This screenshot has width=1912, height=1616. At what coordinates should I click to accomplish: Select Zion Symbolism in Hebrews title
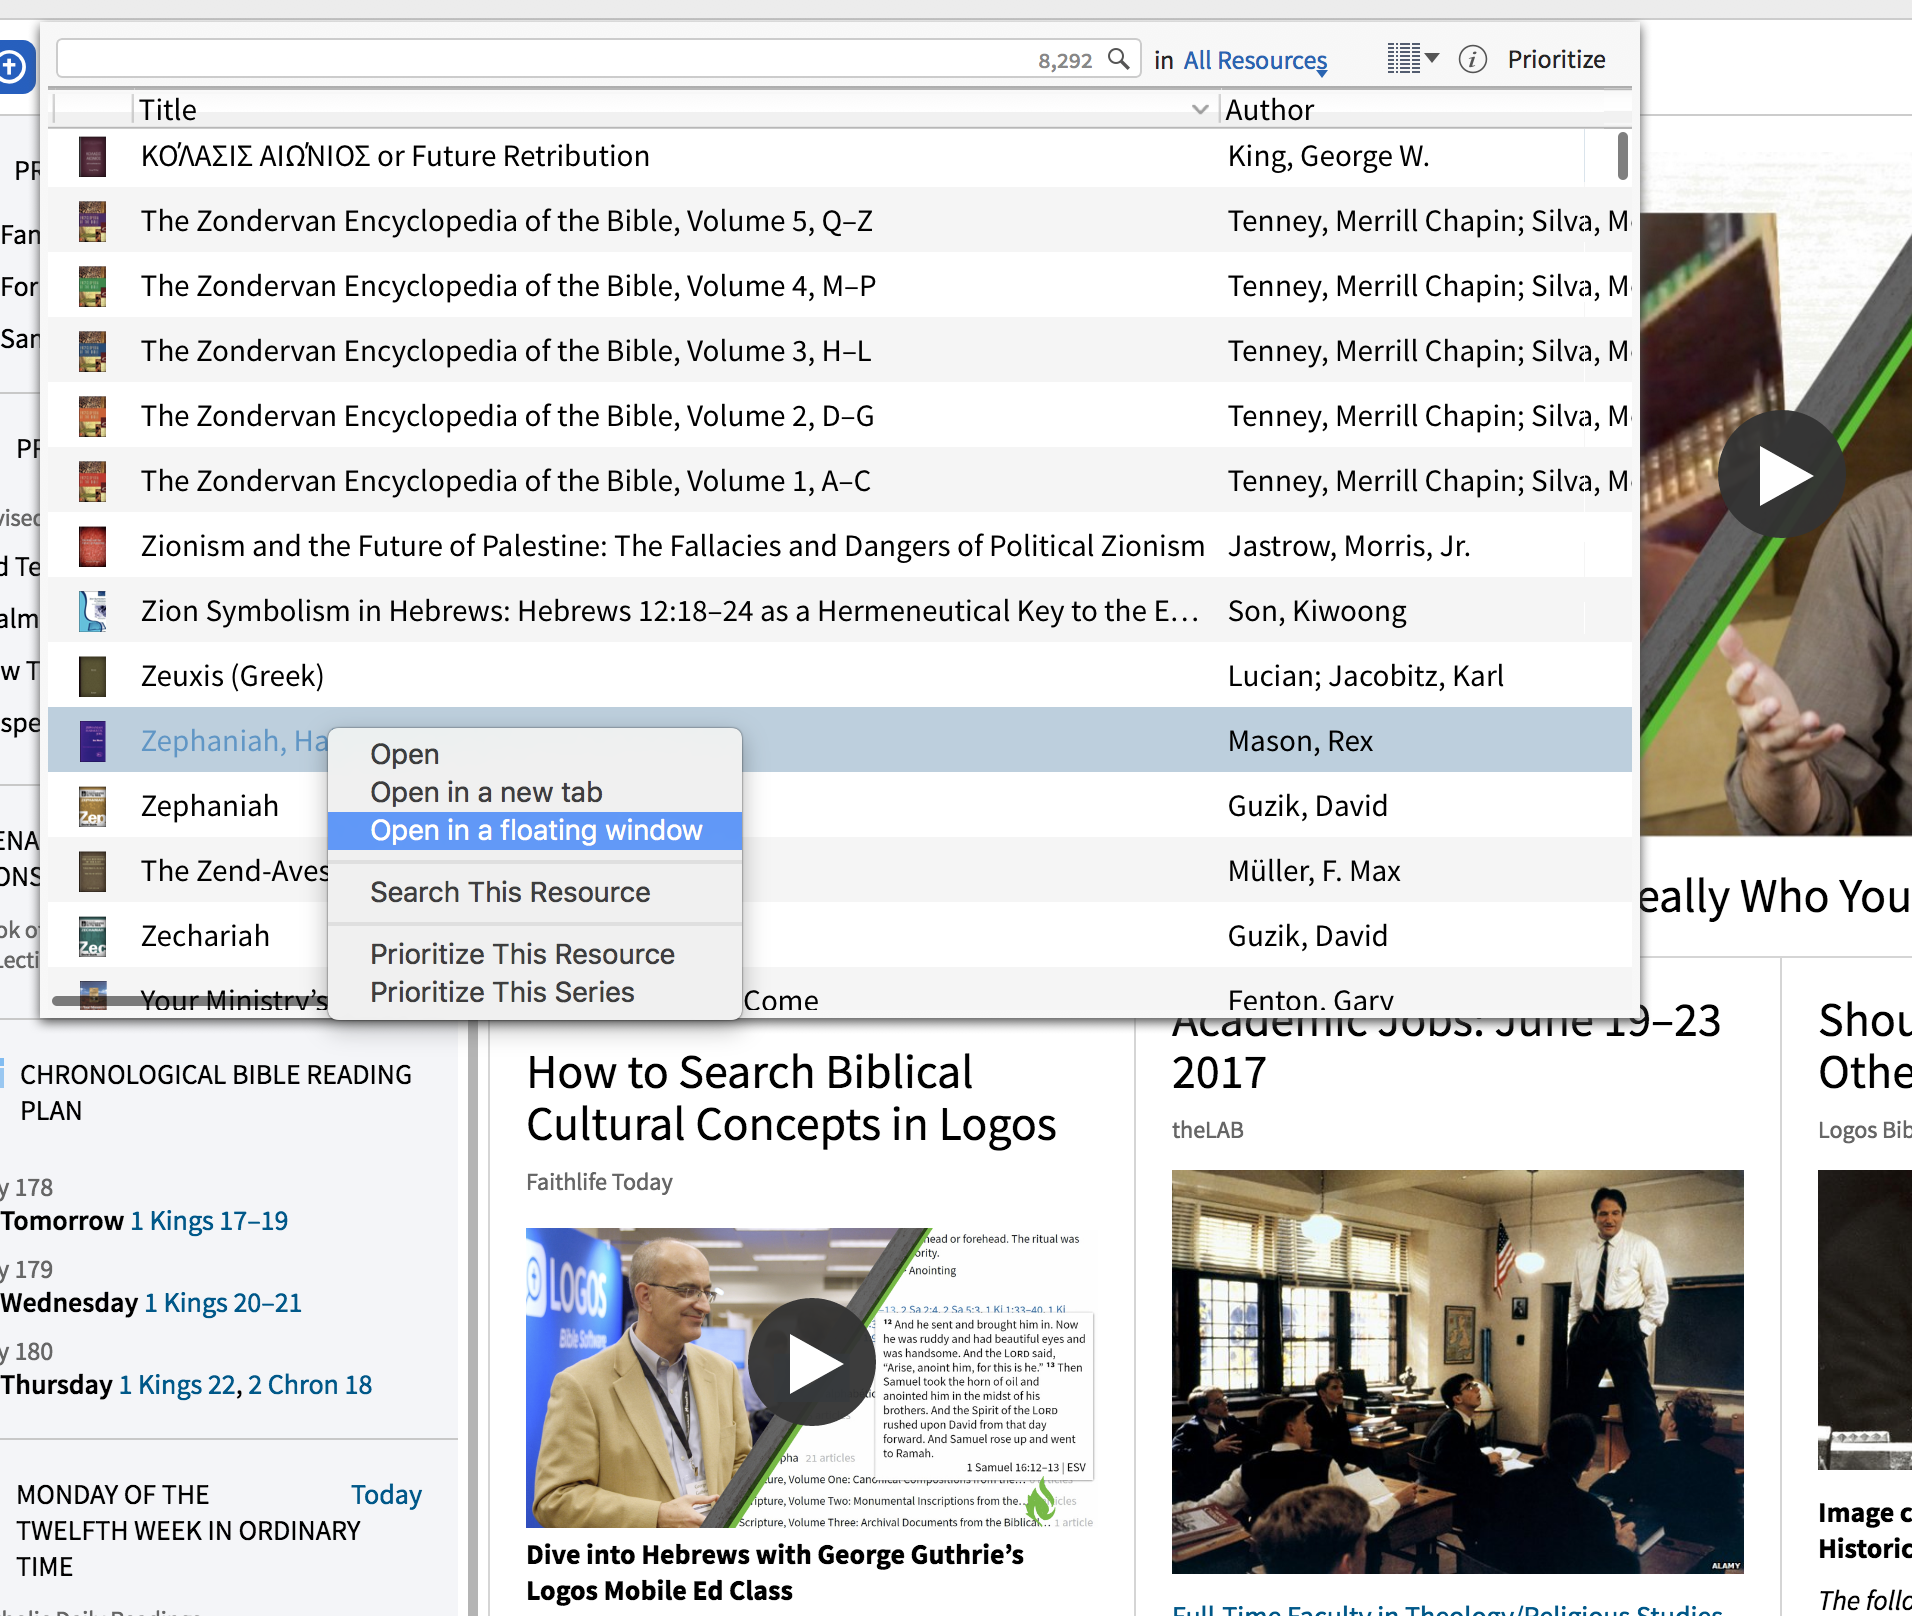coord(670,611)
